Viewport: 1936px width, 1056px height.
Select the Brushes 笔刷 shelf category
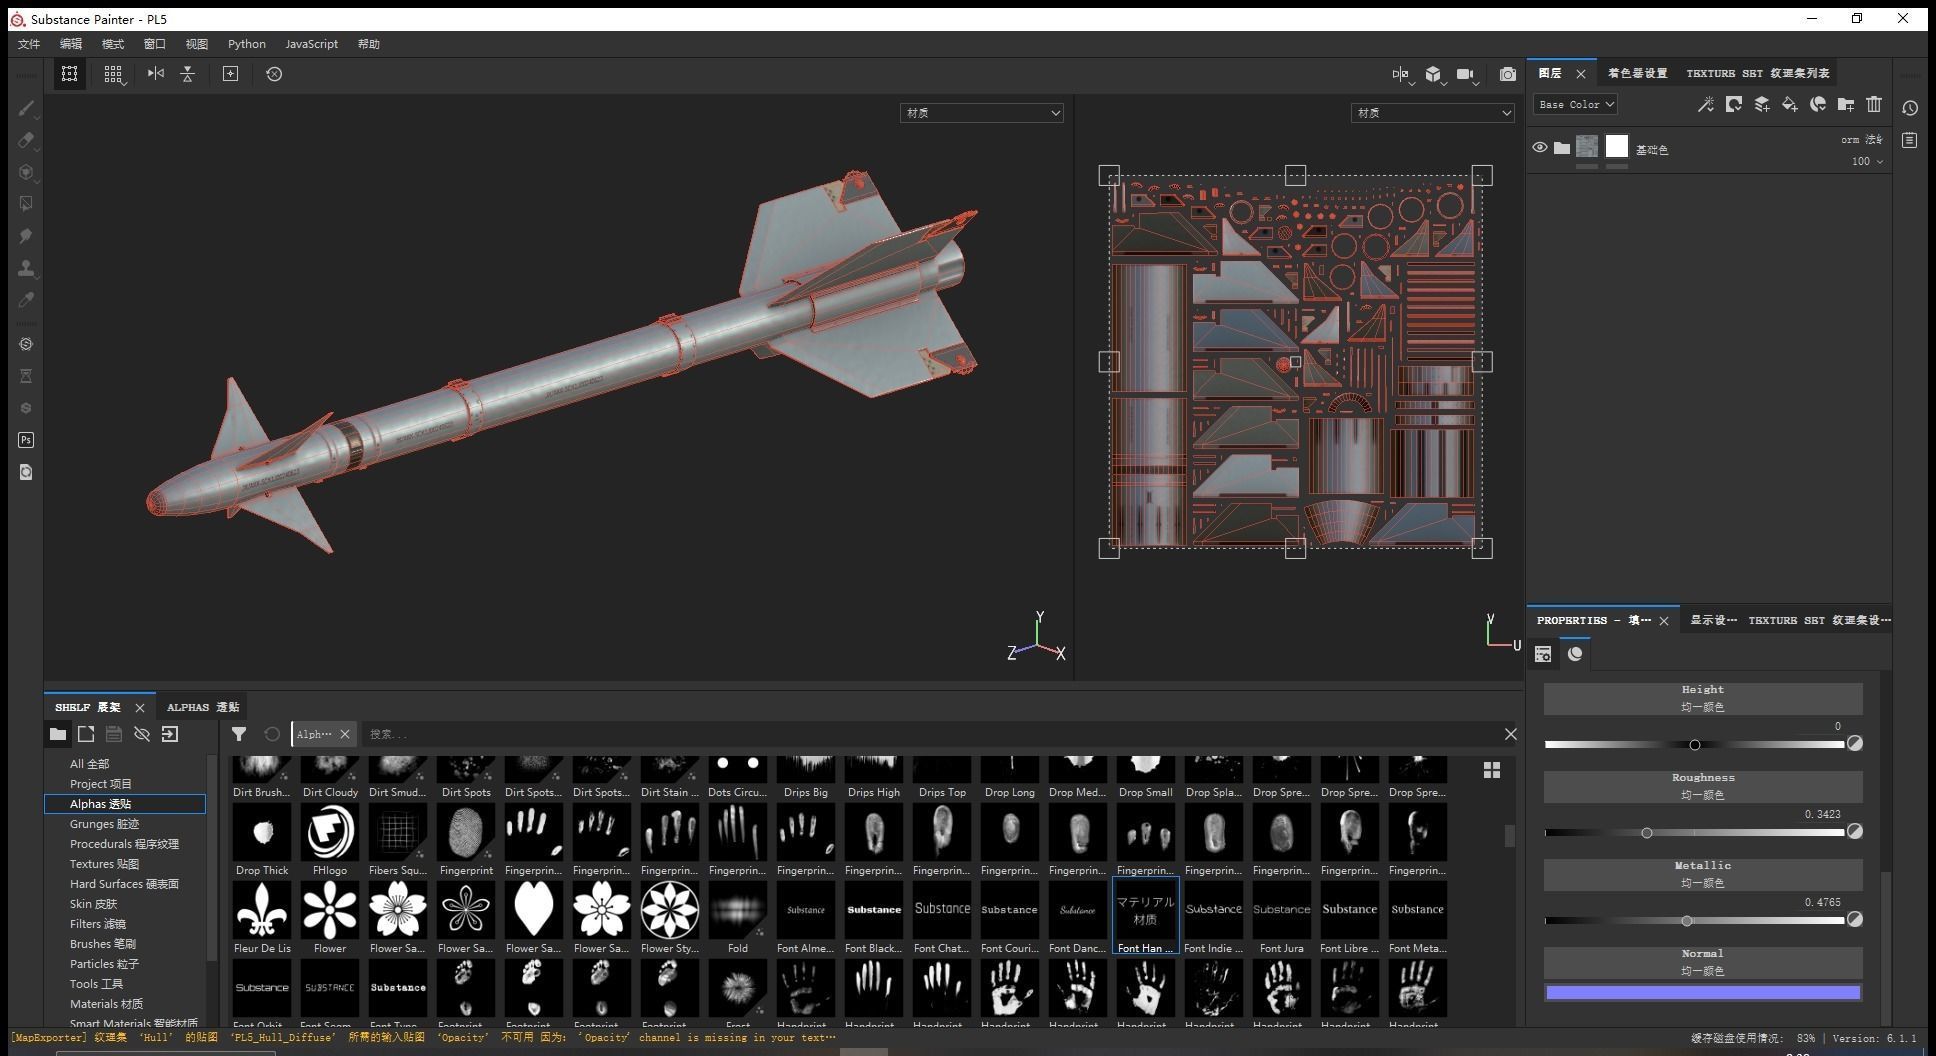[103, 944]
